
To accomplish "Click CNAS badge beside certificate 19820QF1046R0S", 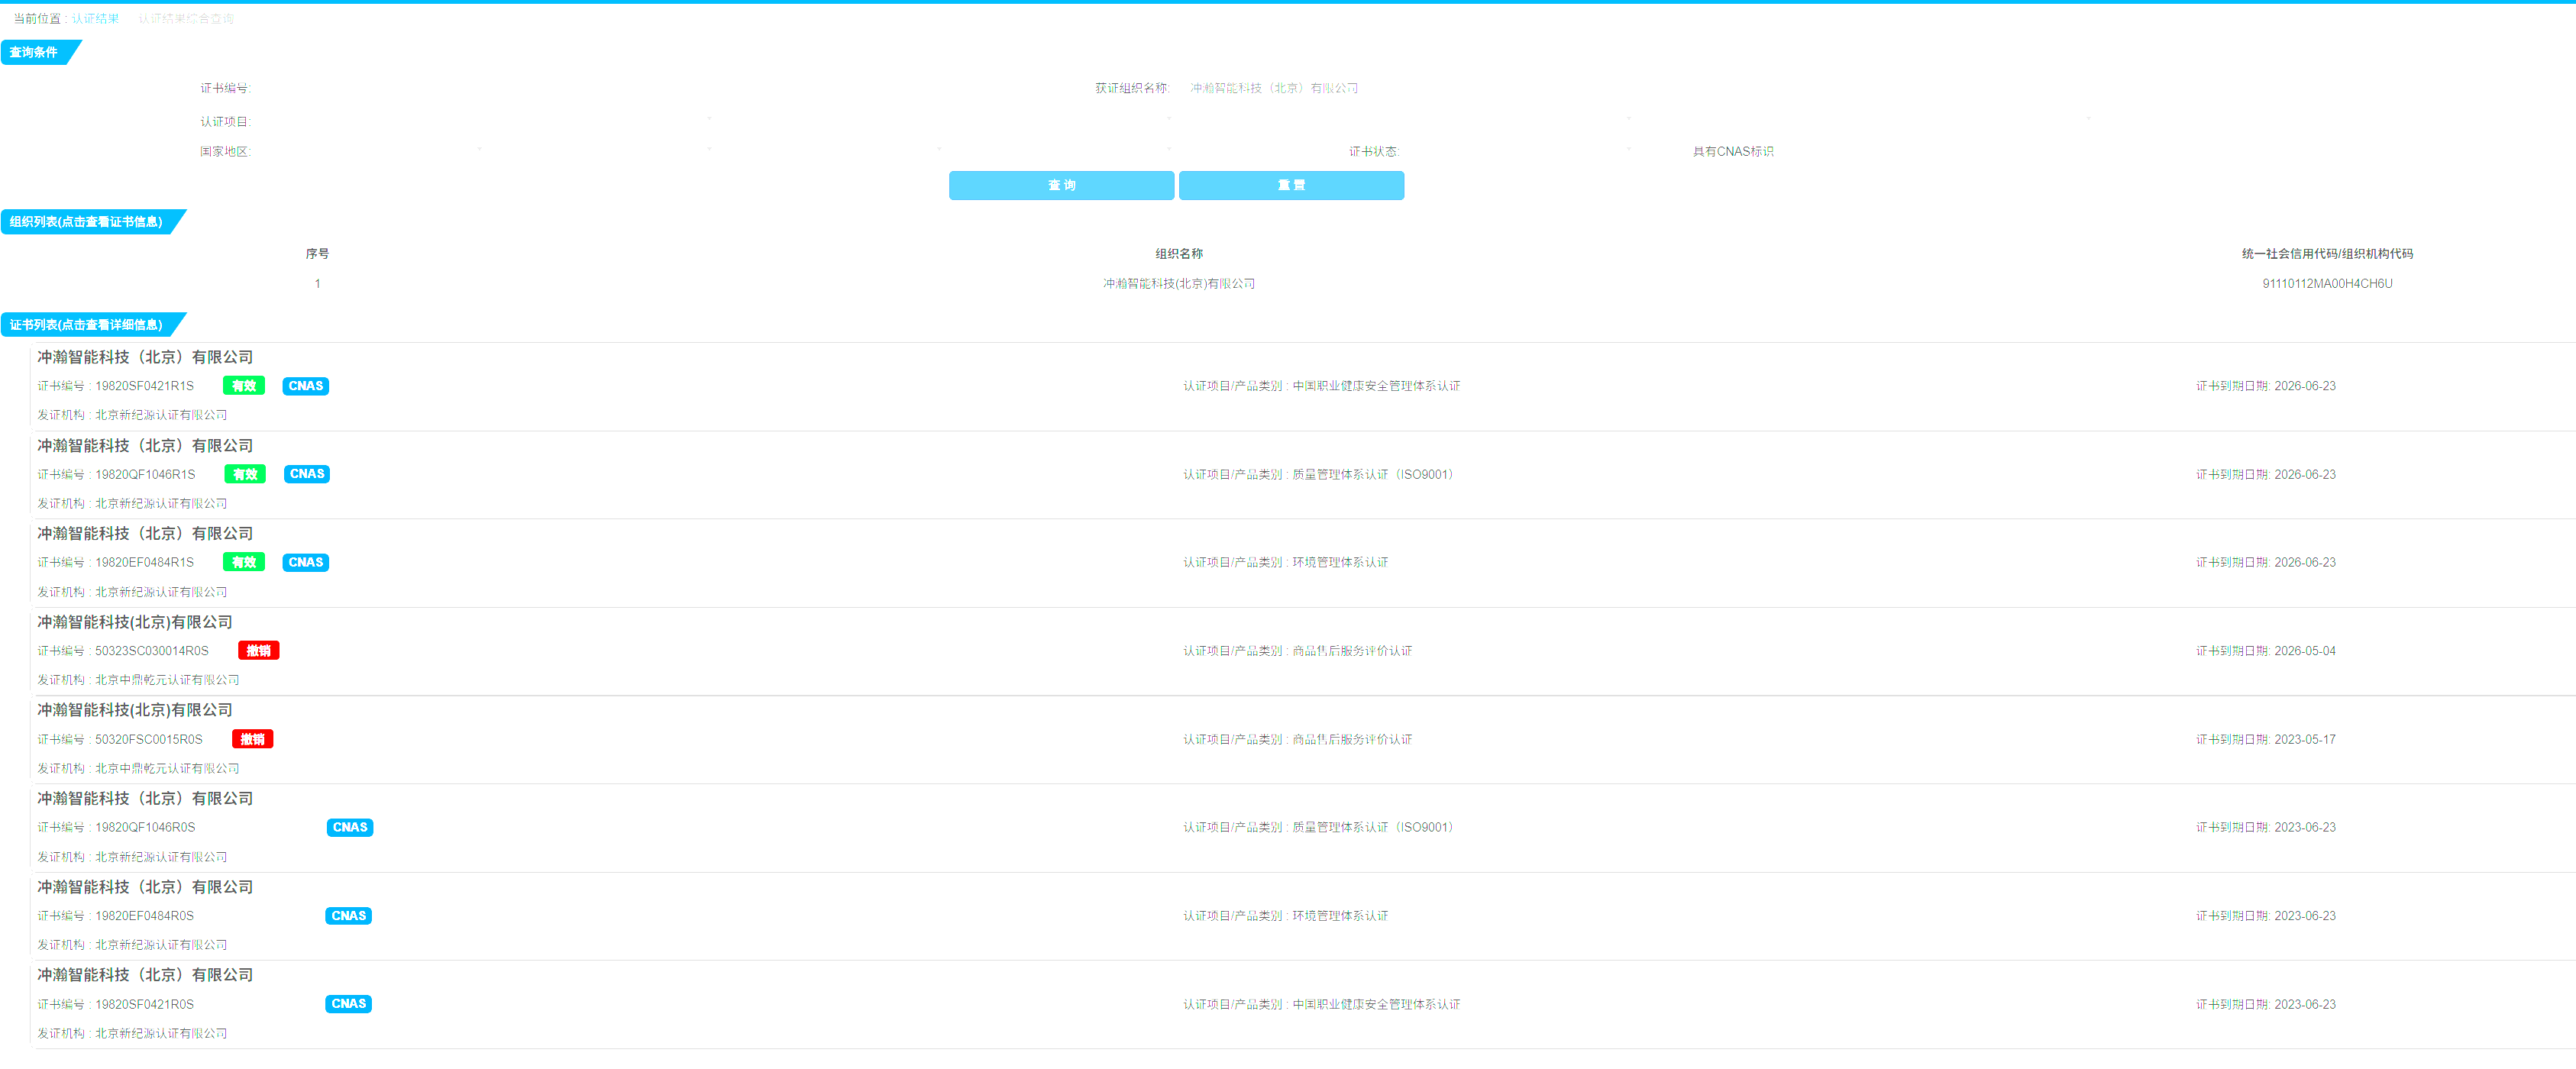I will pyautogui.click(x=349, y=827).
